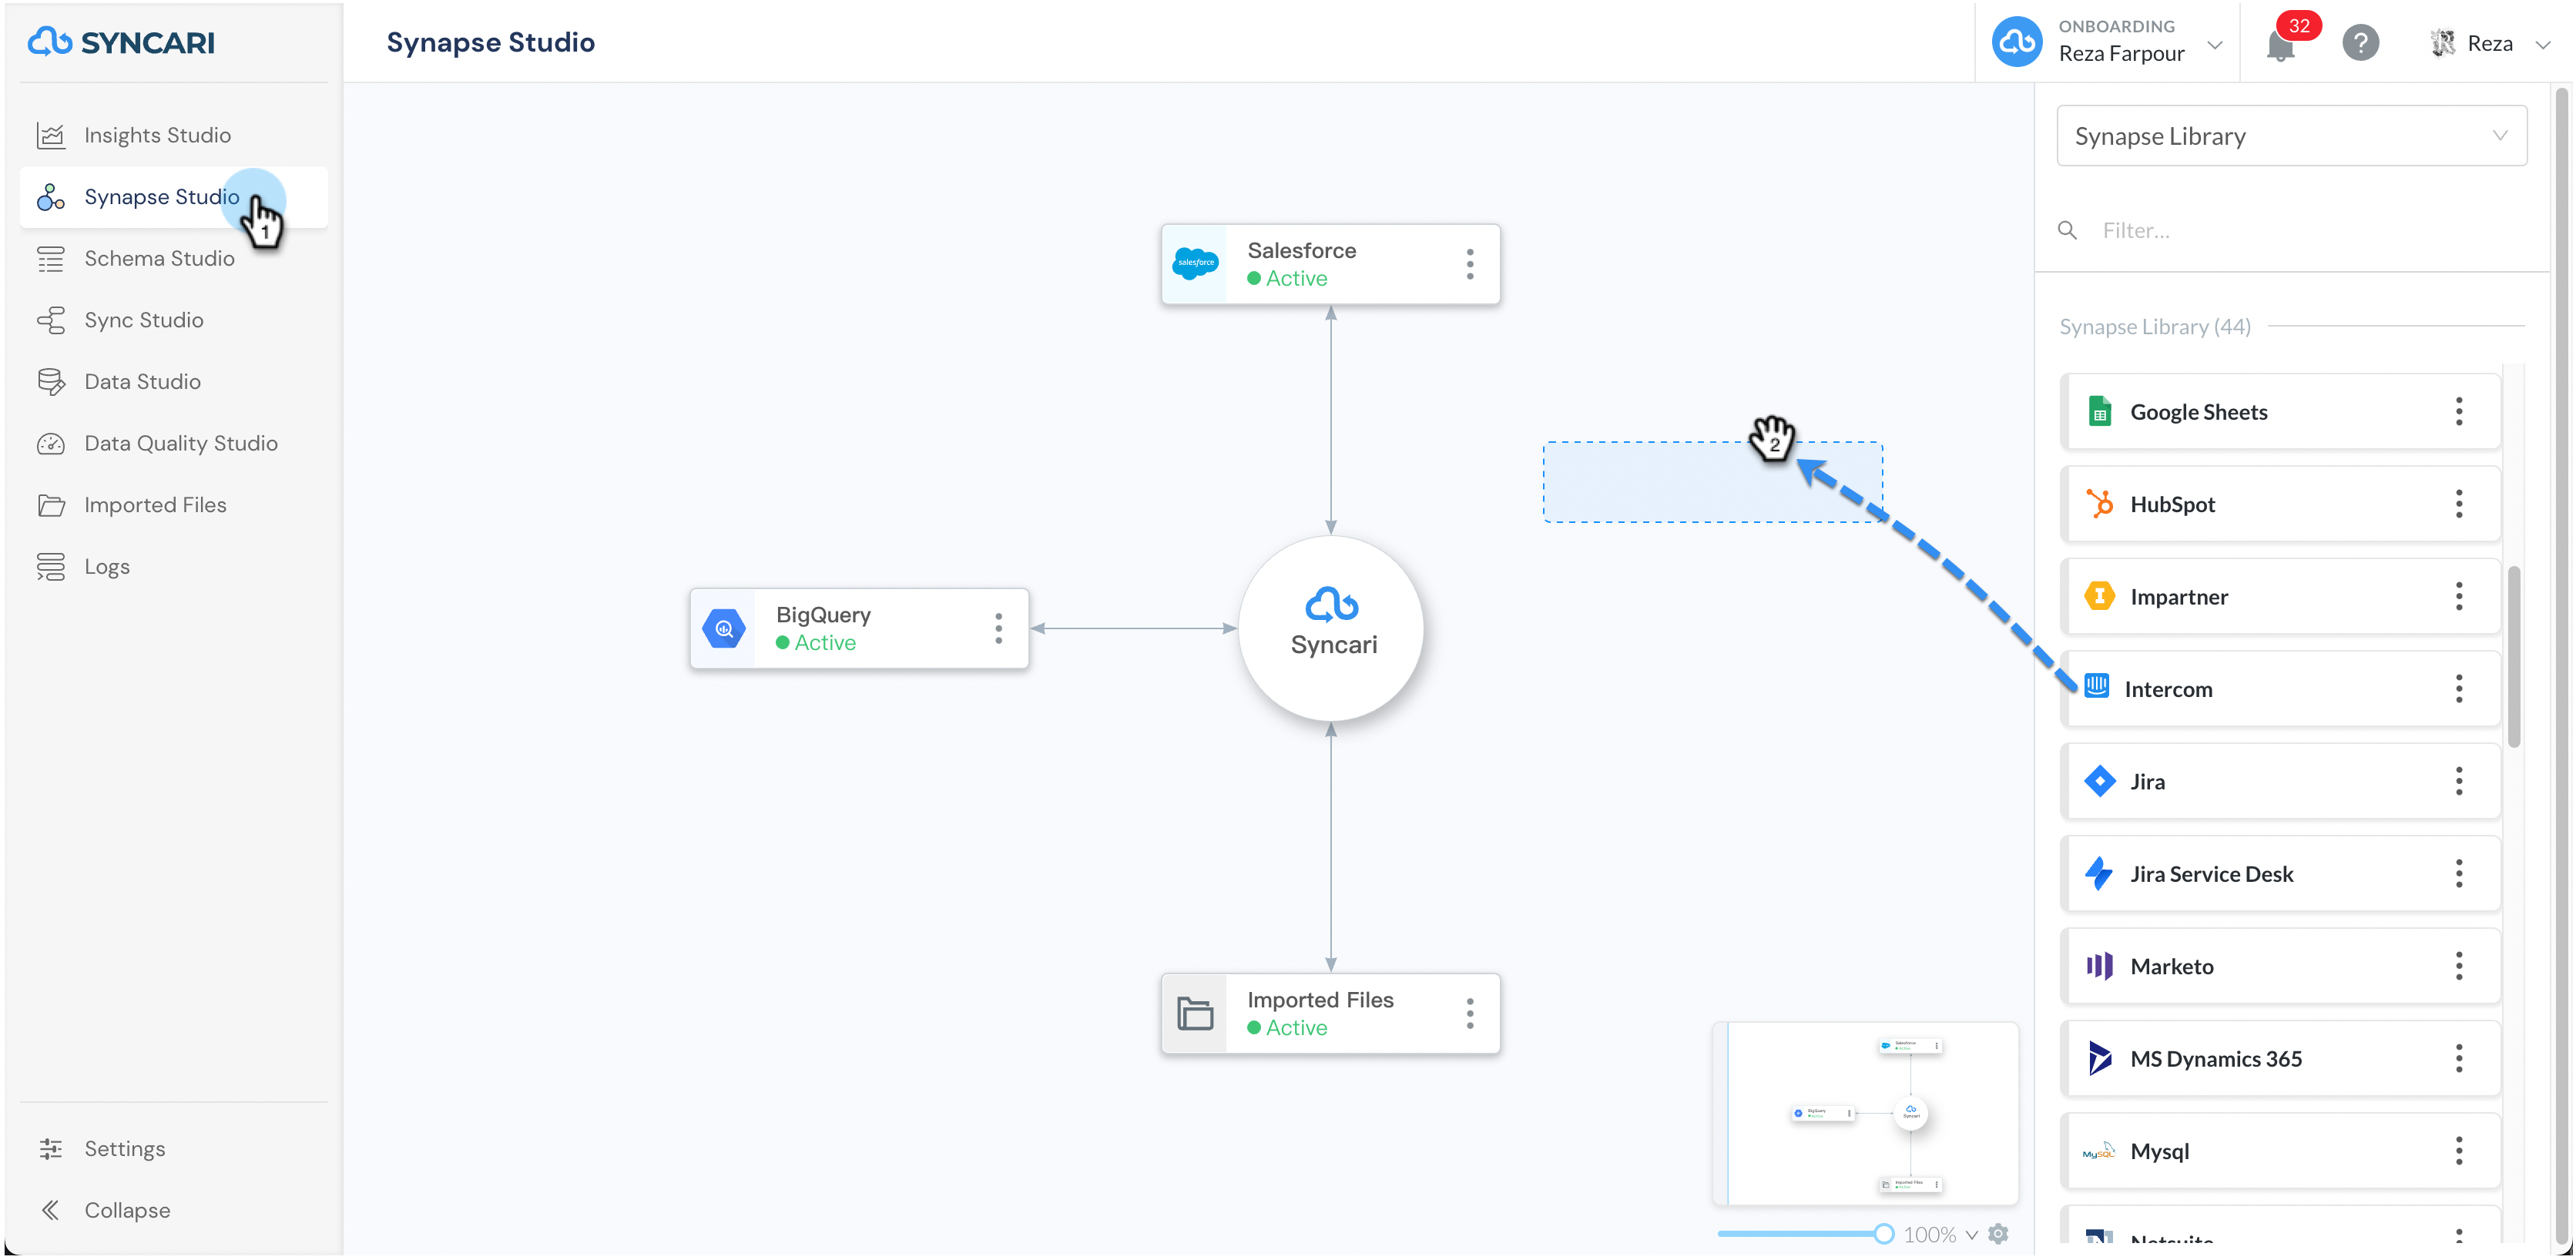Click the search magnifier icon
2576x1260 pixels.
point(2067,230)
